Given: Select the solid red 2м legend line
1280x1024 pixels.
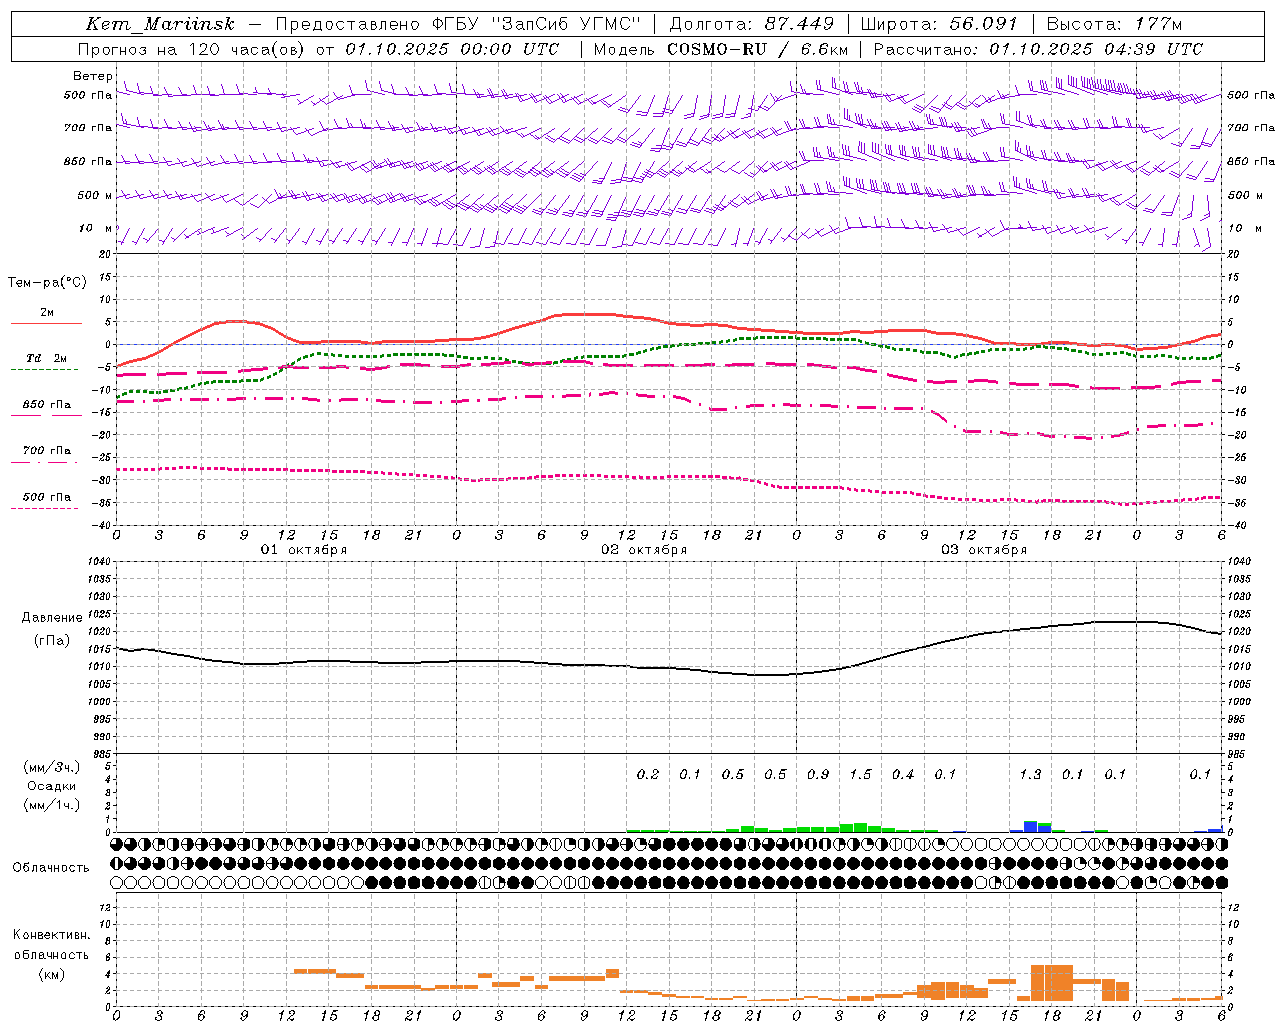Looking at the screenshot, I should 46,323.
